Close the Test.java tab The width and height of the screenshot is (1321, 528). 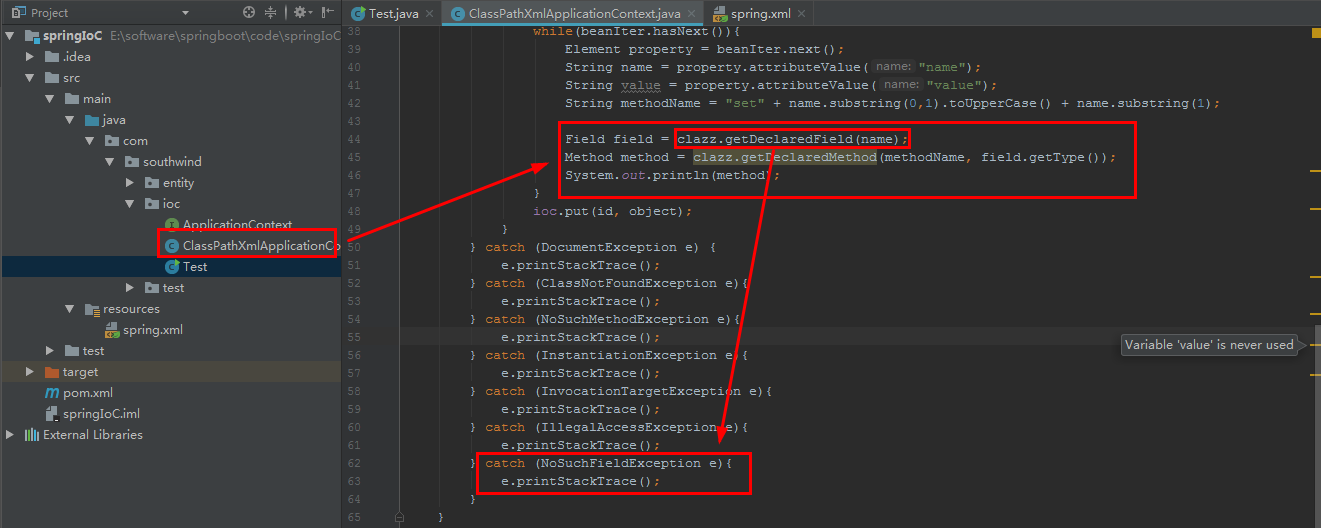428,14
